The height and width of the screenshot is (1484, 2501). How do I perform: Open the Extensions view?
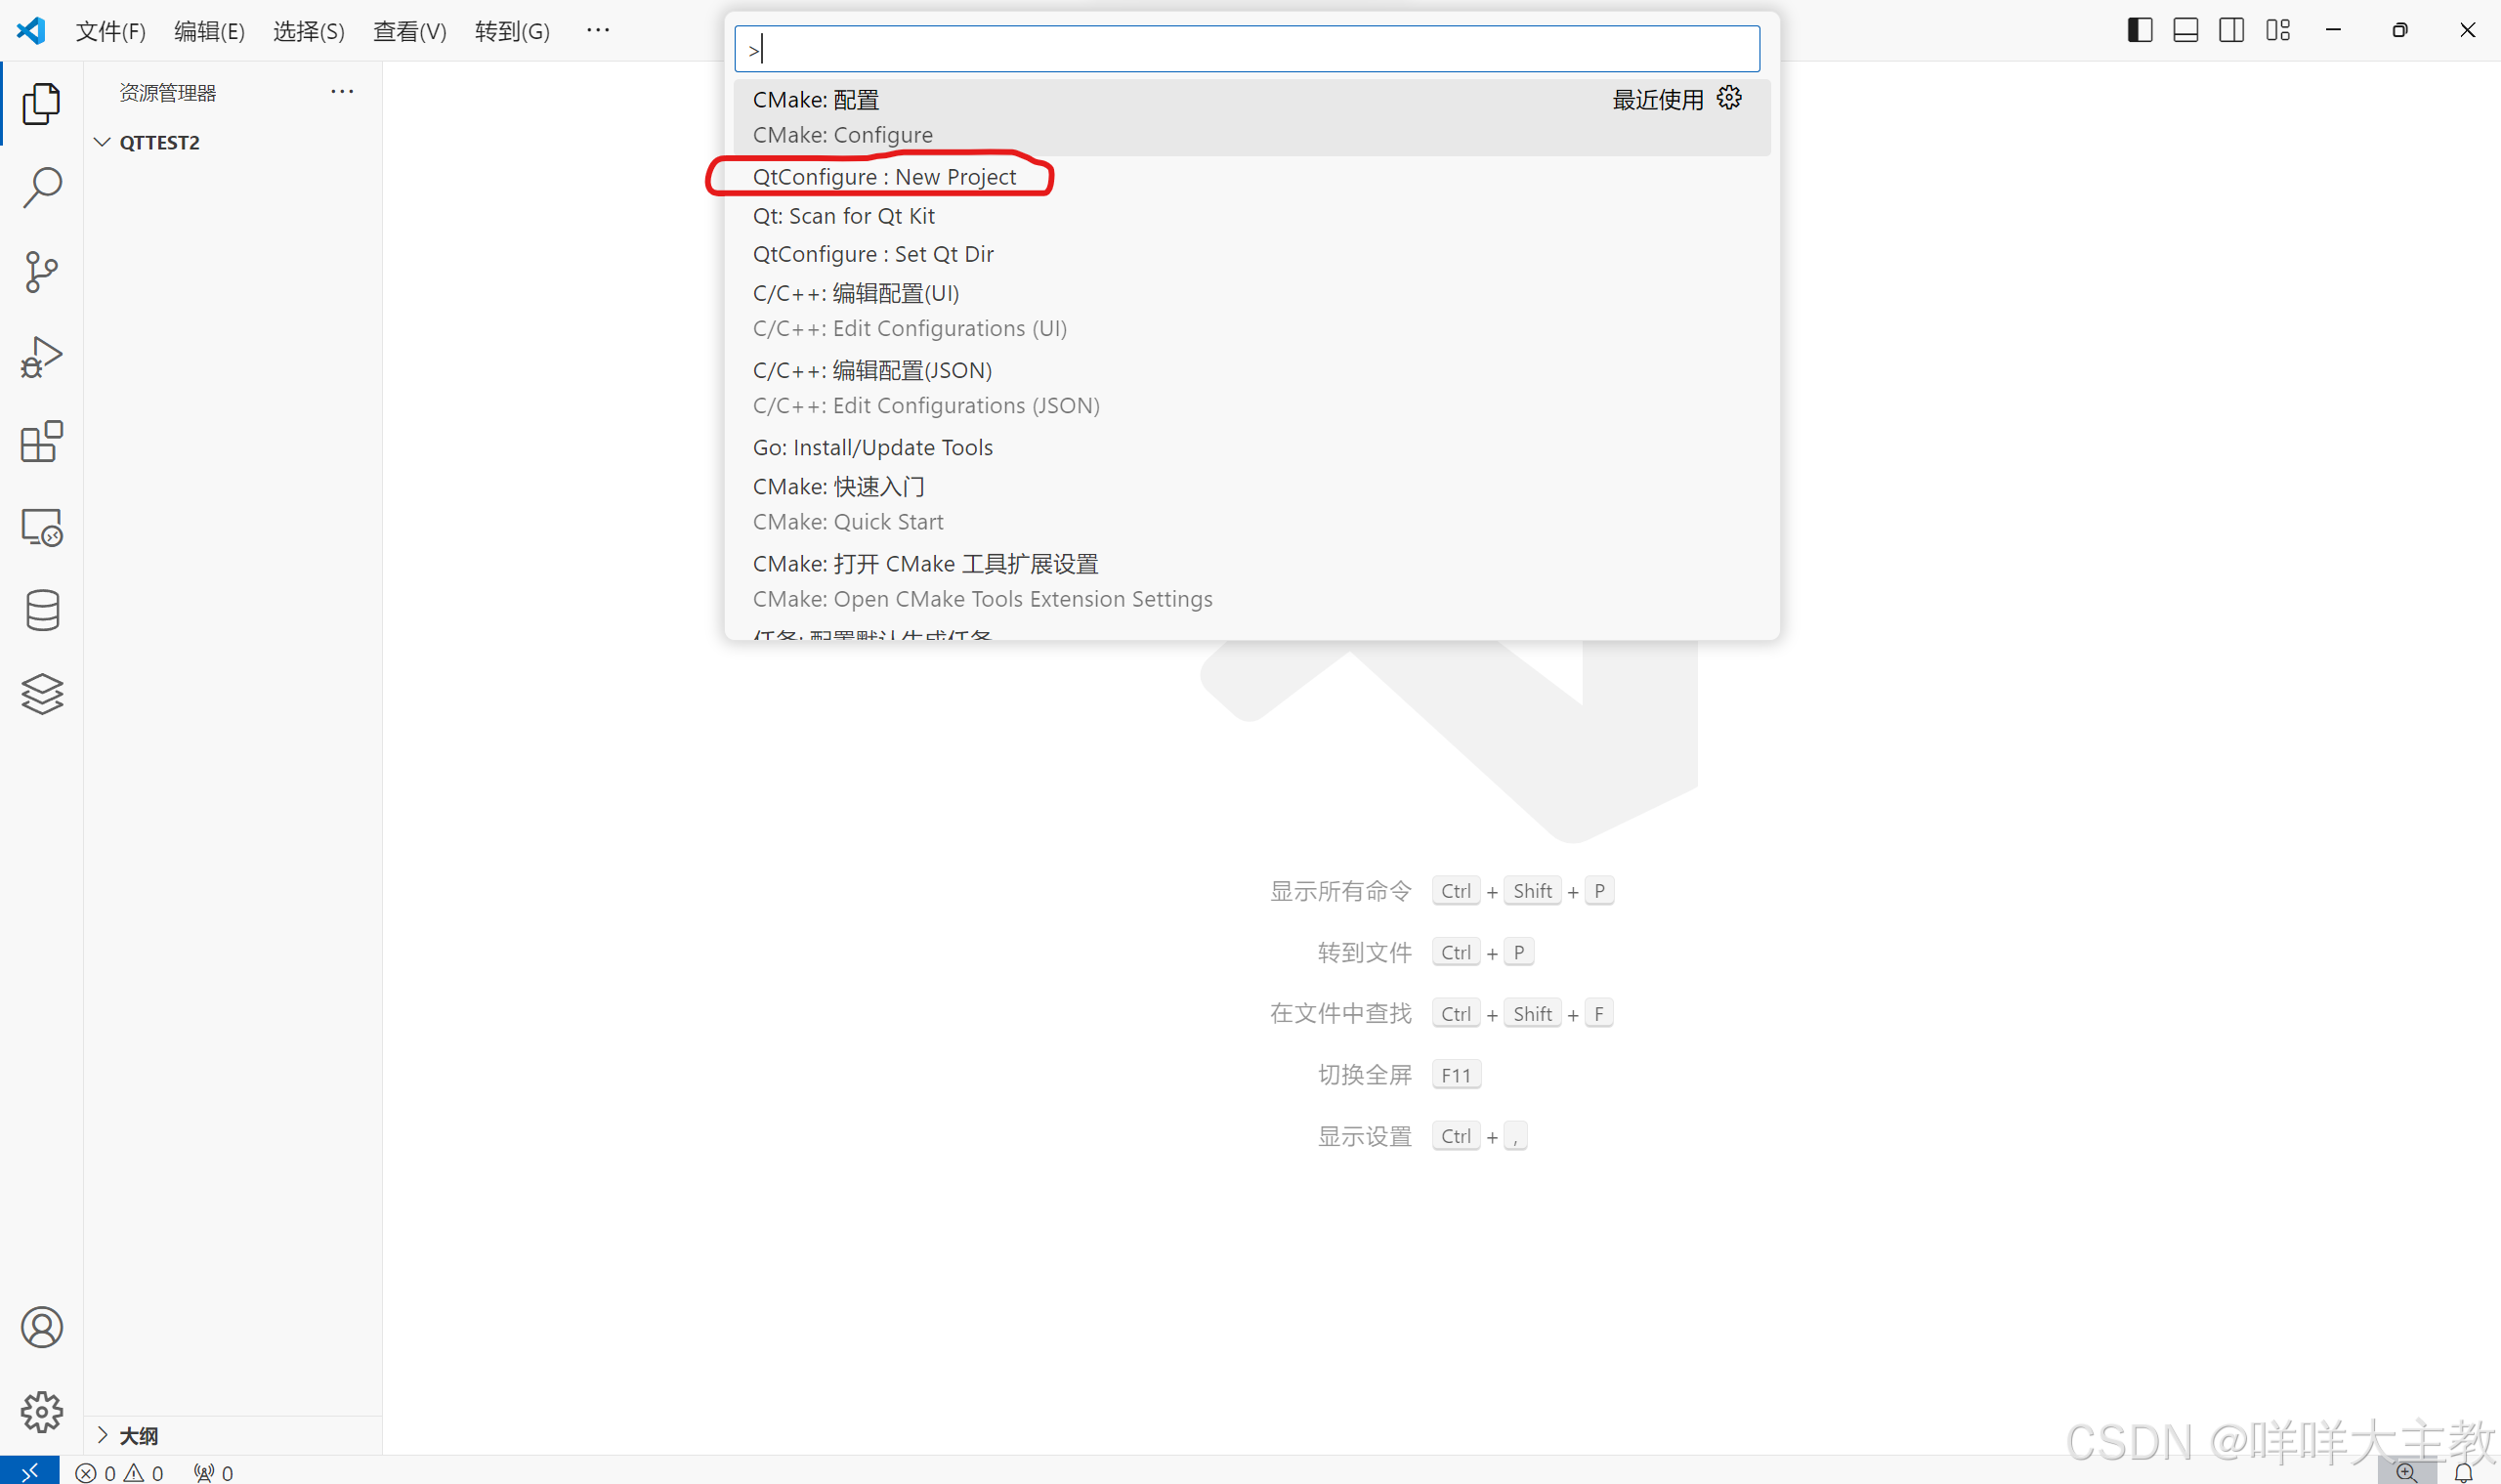[41, 441]
